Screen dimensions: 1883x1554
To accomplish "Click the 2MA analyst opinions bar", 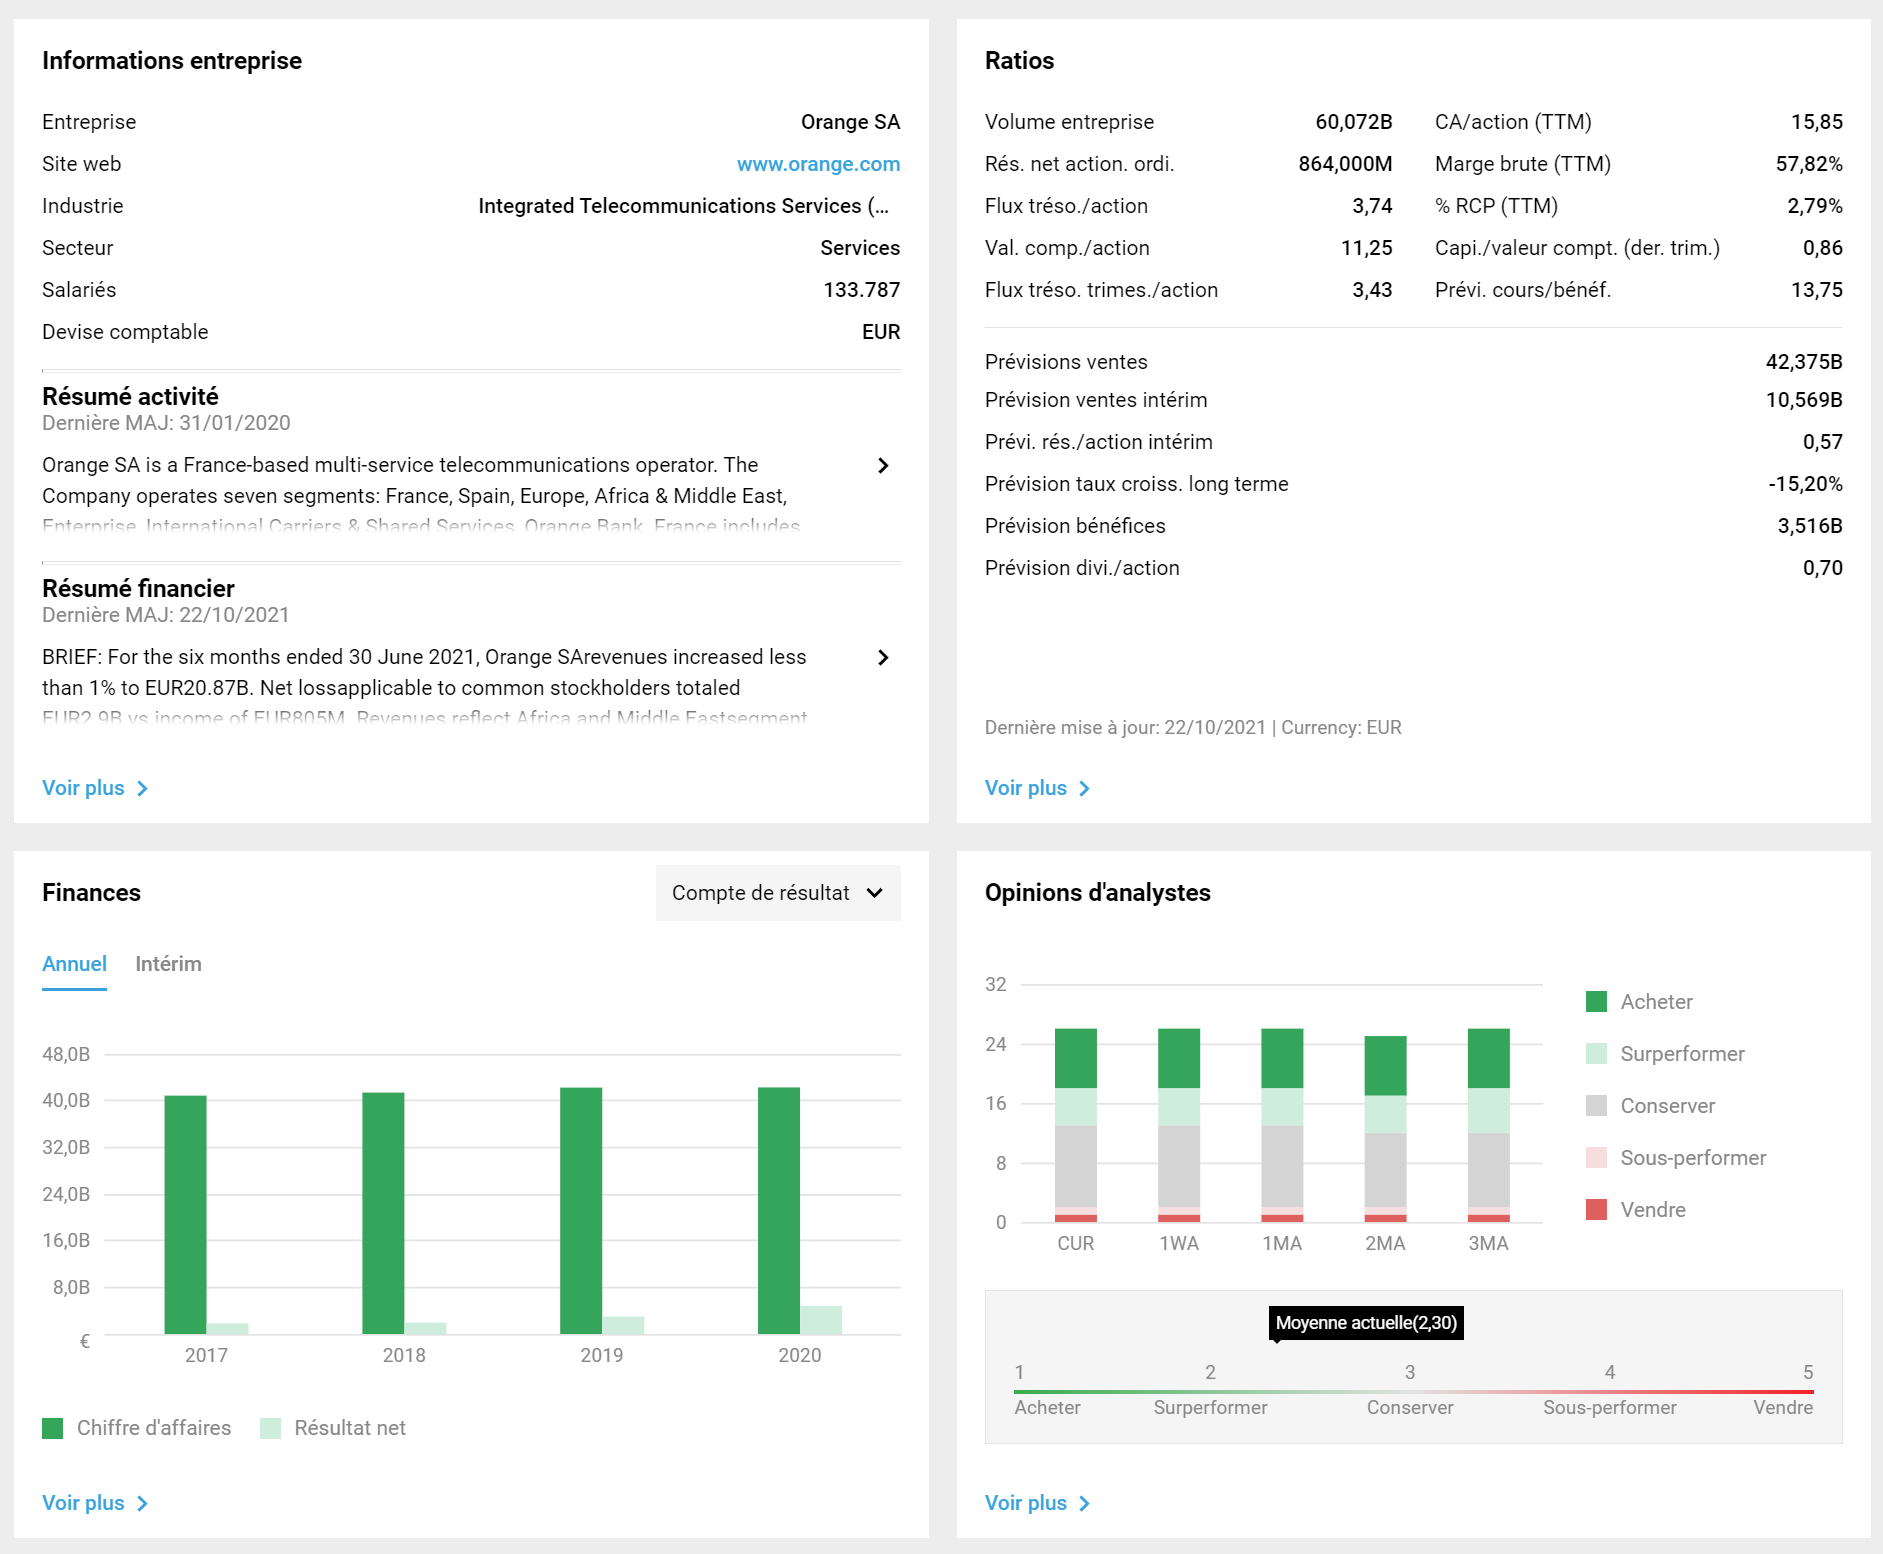I will 1385,1129.
